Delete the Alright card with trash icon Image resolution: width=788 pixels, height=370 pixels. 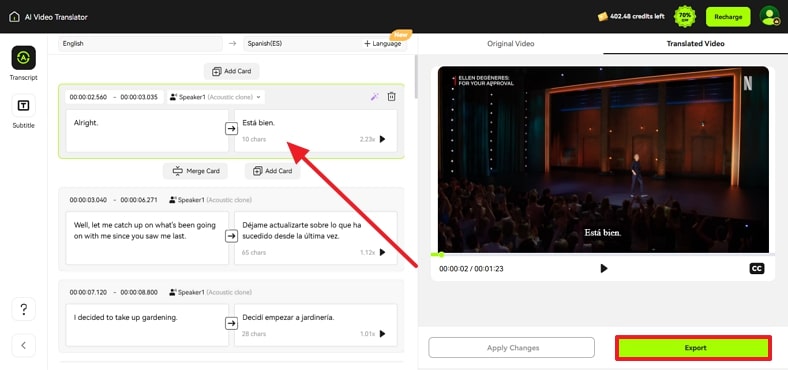(391, 97)
